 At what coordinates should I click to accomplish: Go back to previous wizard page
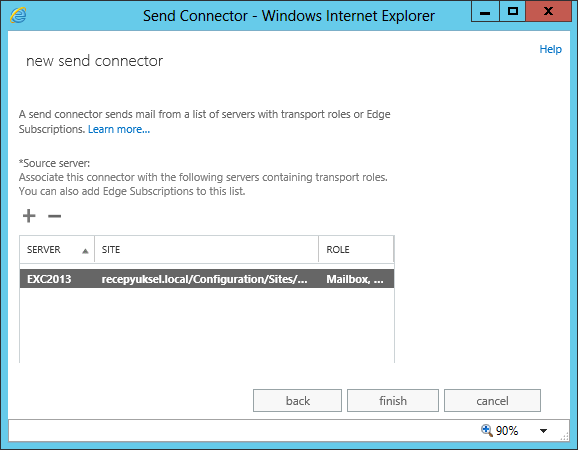[297, 401]
